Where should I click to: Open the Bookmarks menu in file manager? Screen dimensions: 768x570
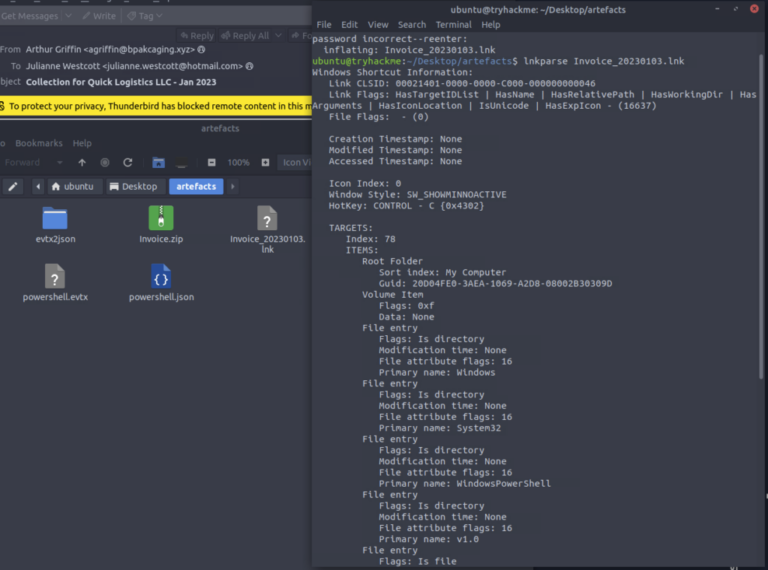tap(38, 143)
